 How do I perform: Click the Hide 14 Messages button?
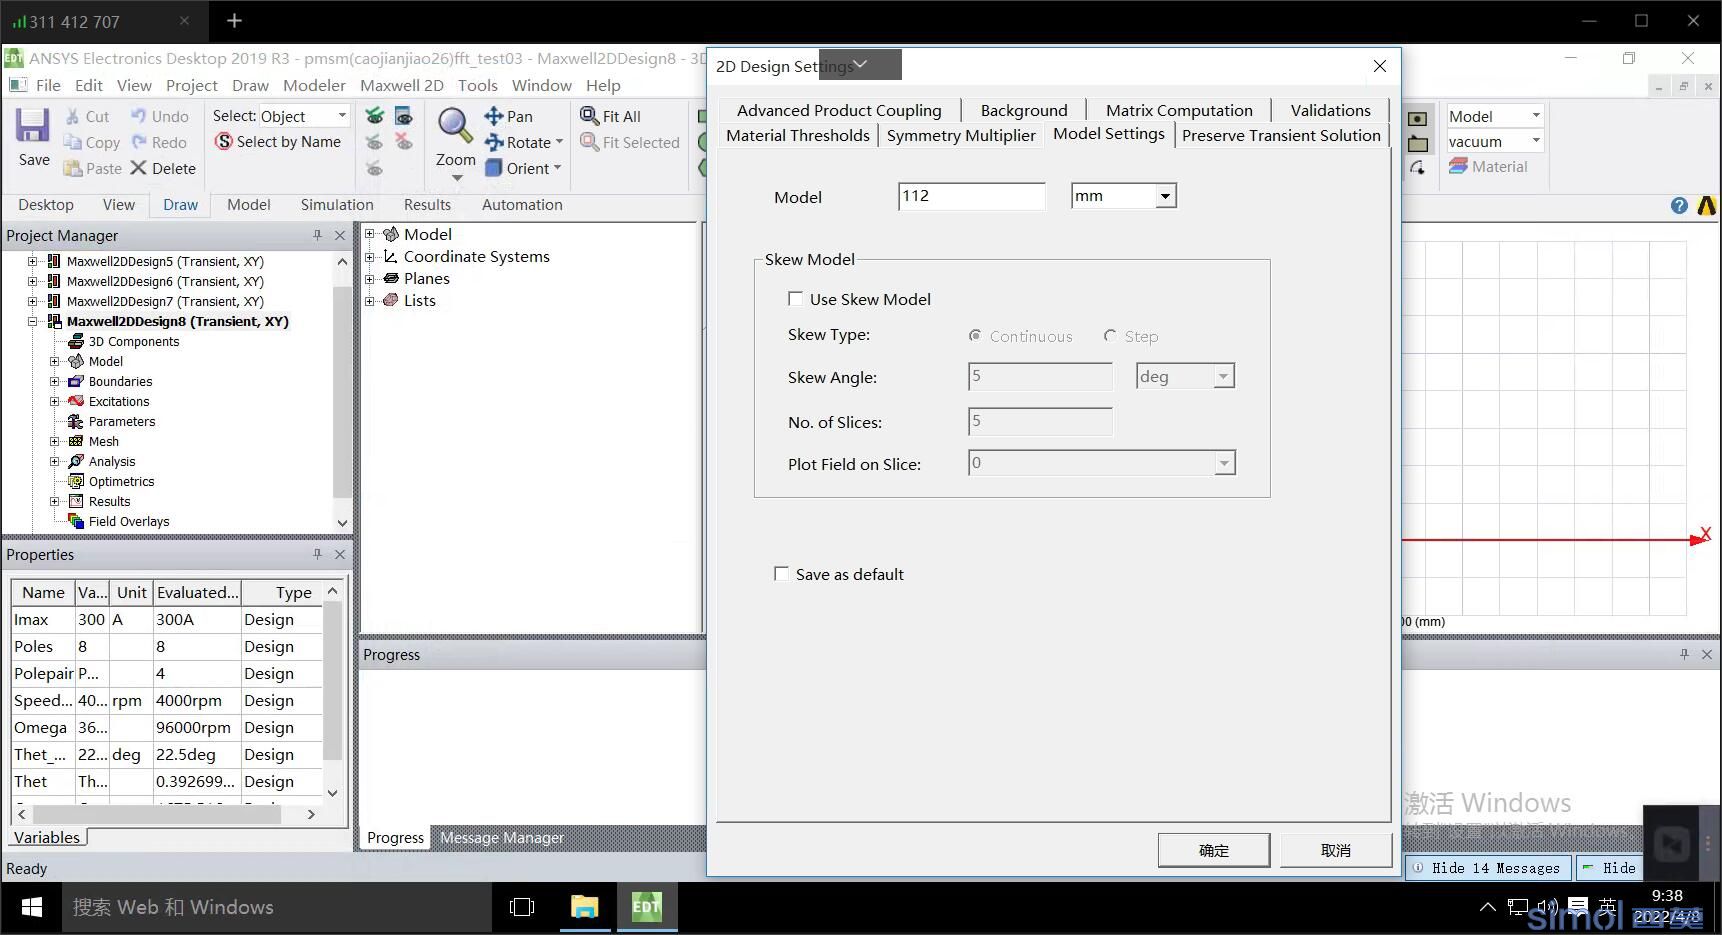[1488, 868]
